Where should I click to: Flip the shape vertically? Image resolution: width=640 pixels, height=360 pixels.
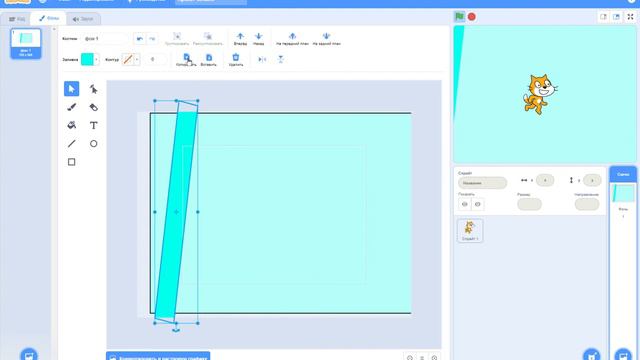[x=280, y=60]
